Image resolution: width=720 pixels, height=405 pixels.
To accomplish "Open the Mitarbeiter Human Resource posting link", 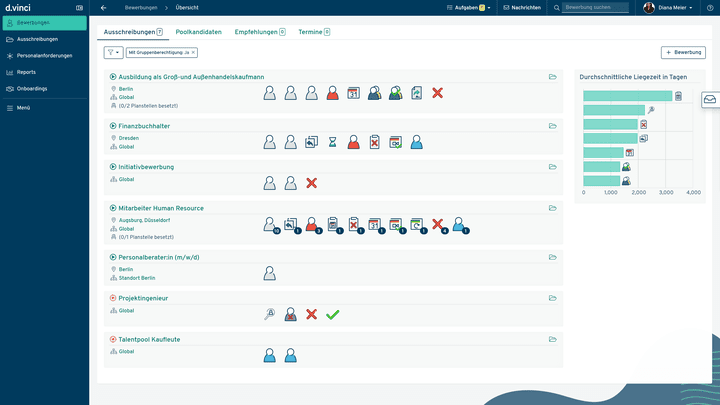I will (161, 208).
